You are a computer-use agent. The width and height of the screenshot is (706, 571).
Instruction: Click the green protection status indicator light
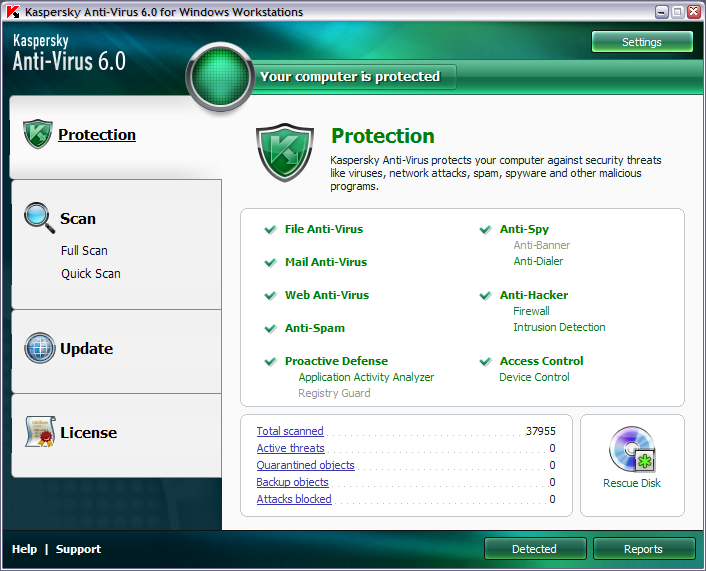point(220,76)
